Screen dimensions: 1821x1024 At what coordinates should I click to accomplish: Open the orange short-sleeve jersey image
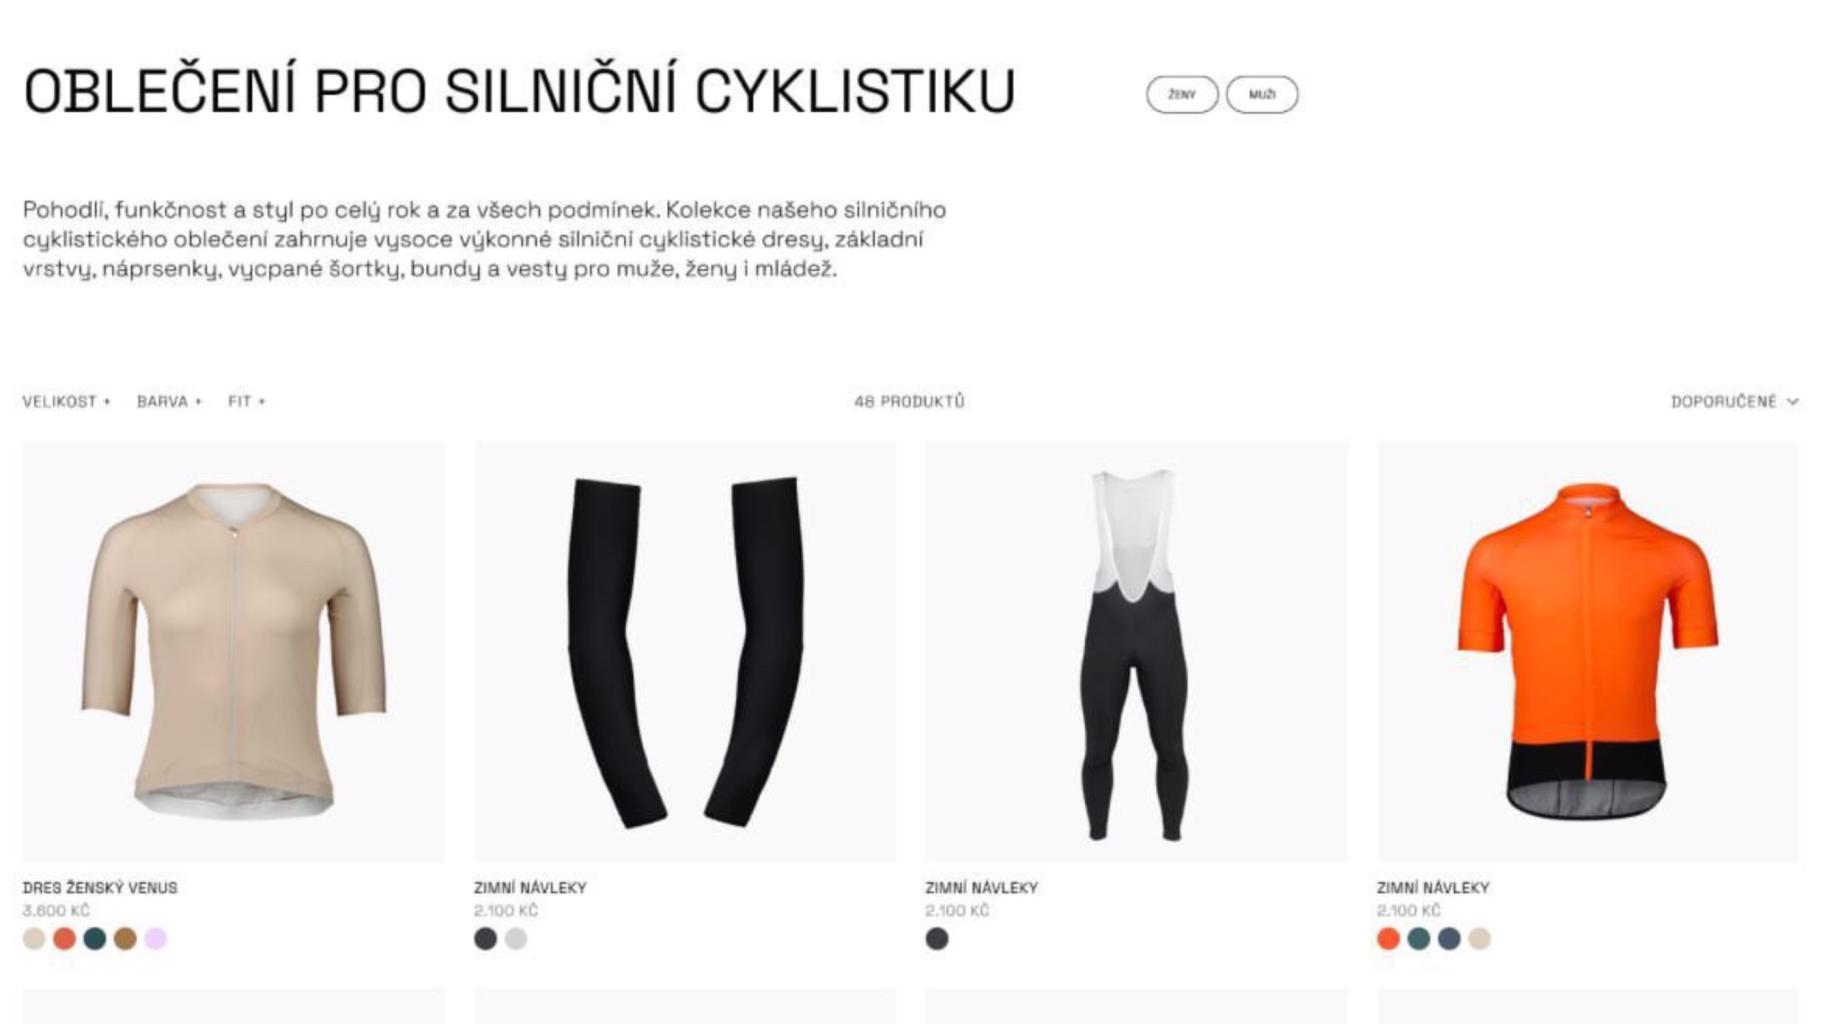click(x=1587, y=651)
